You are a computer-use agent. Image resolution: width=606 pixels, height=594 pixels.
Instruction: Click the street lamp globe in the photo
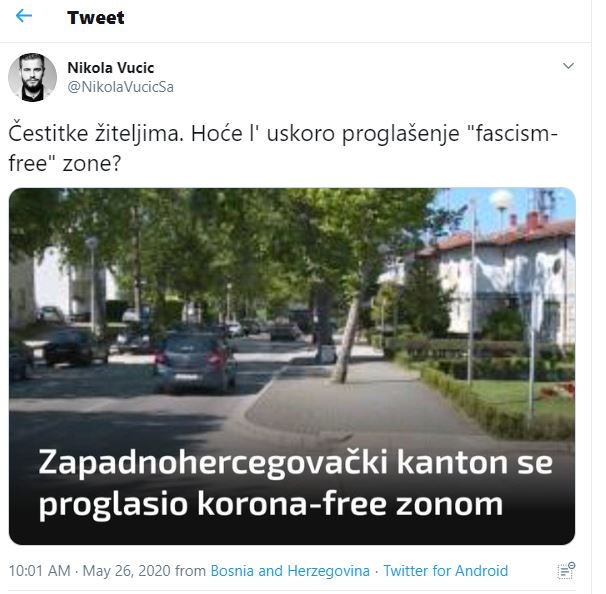click(501, 200)
